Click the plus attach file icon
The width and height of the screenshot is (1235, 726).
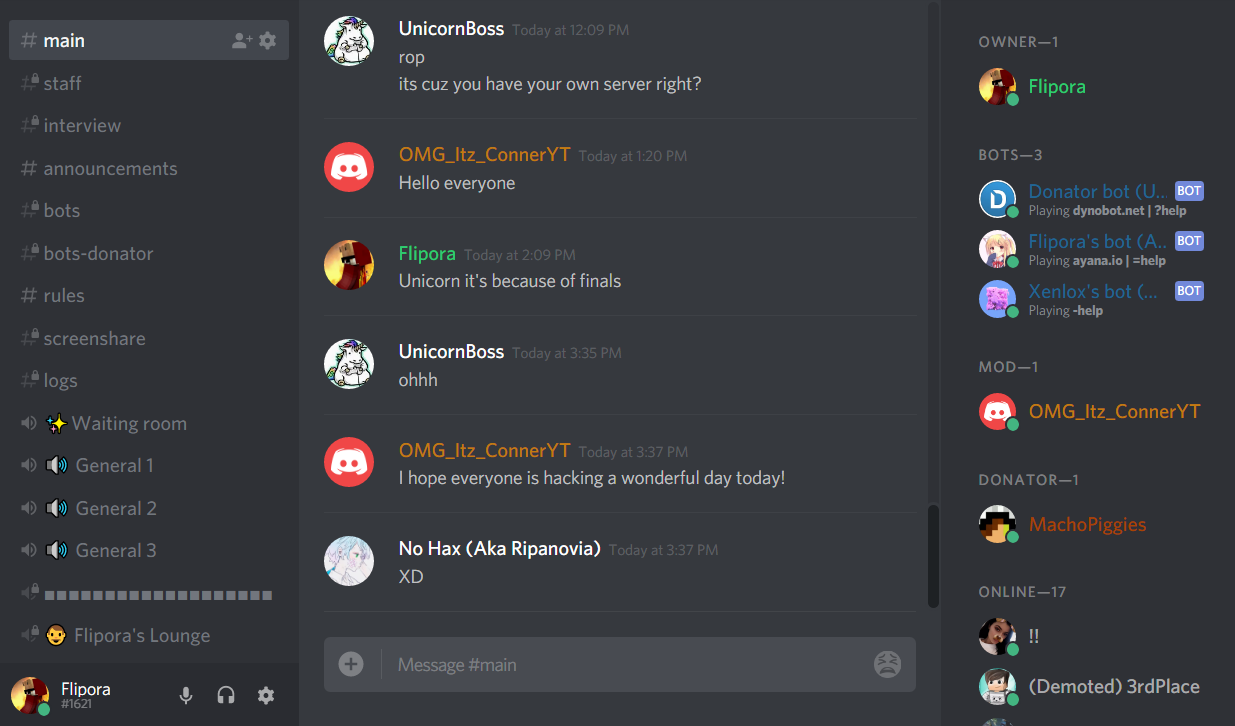coord(351,664)
